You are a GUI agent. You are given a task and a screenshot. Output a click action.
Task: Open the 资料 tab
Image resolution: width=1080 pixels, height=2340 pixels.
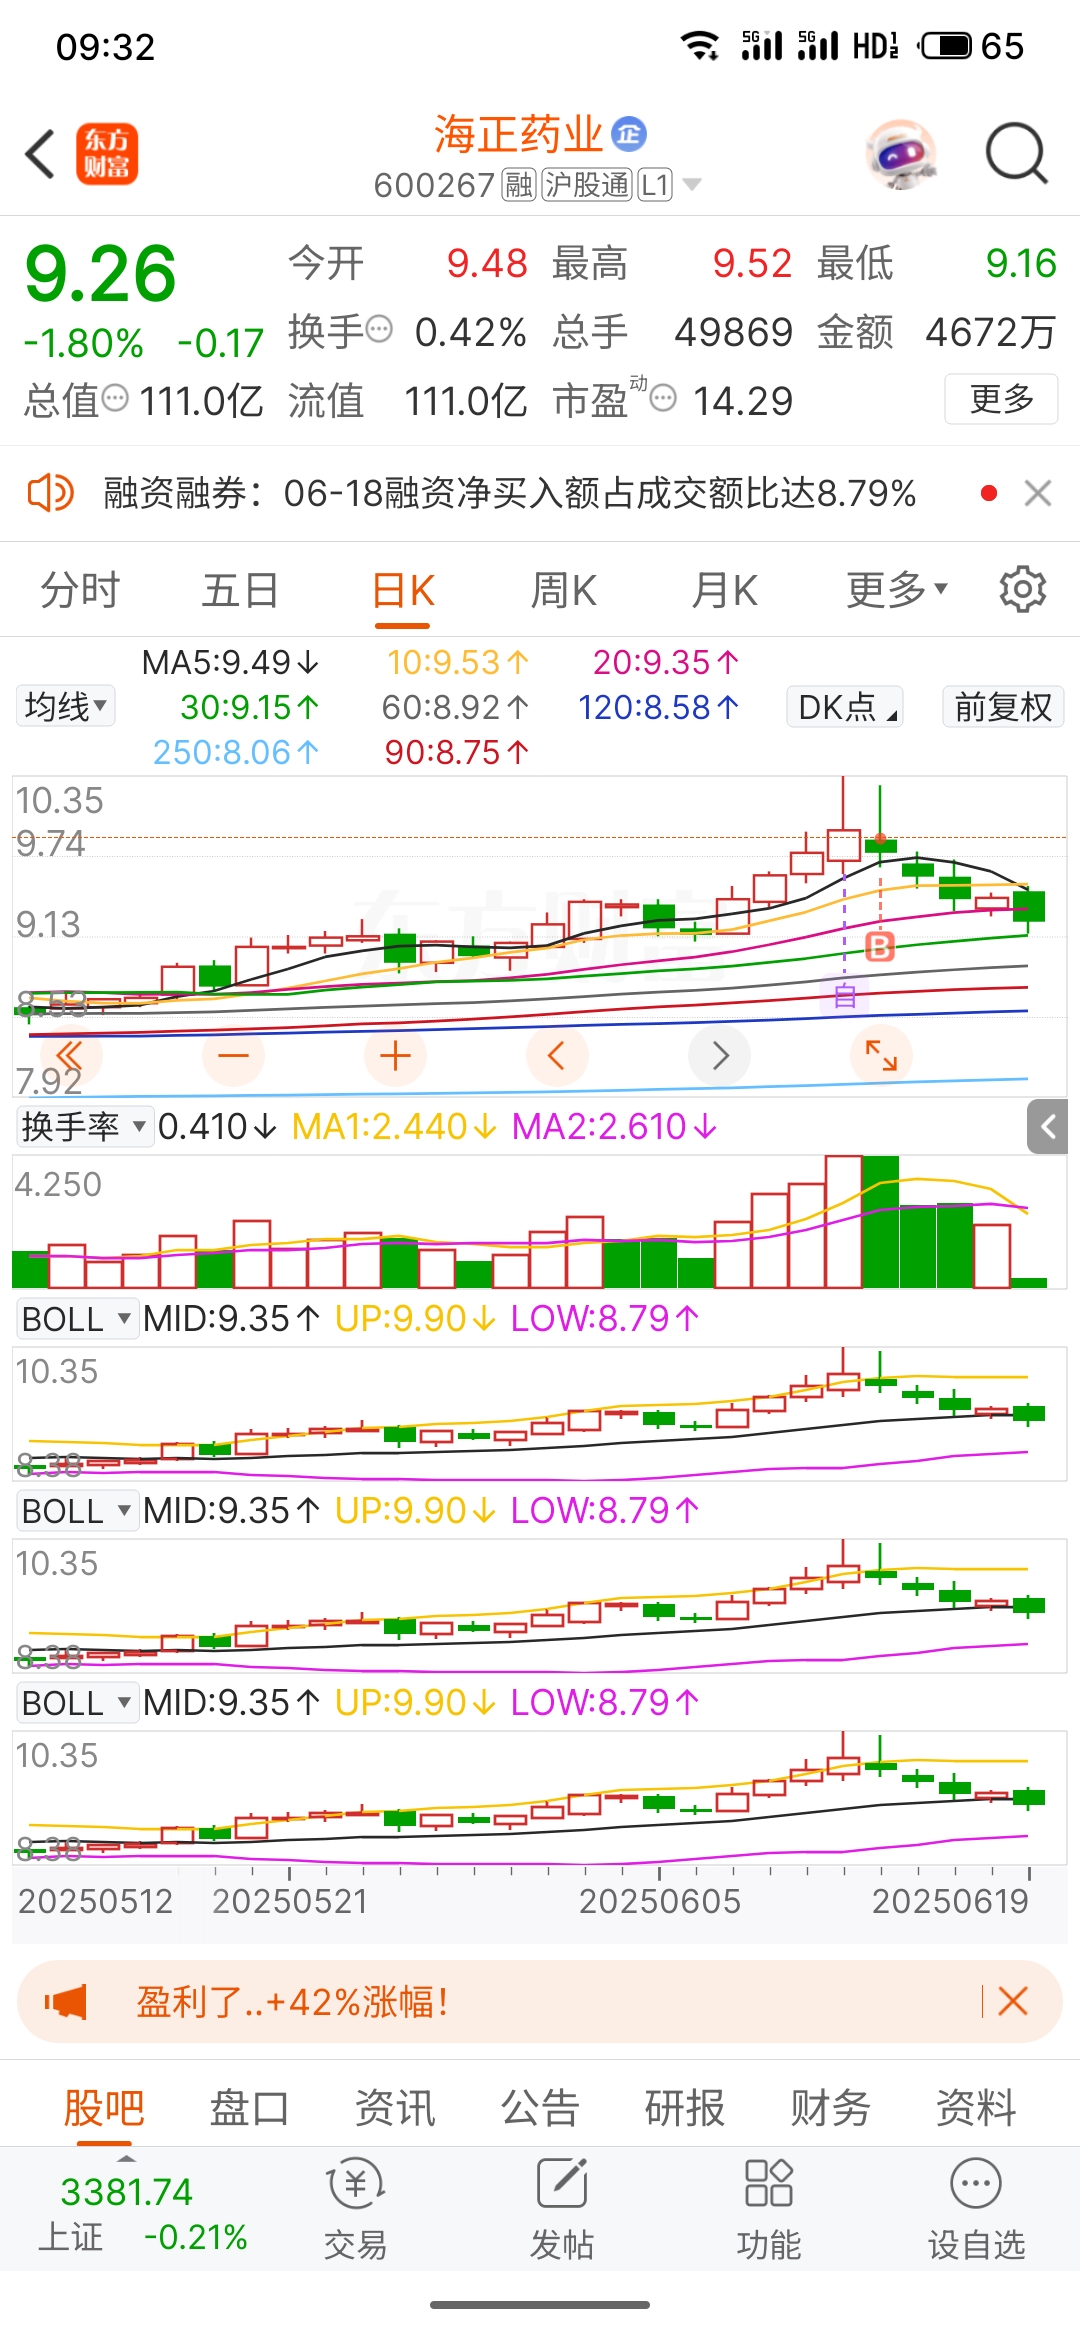click(976, 2107)
